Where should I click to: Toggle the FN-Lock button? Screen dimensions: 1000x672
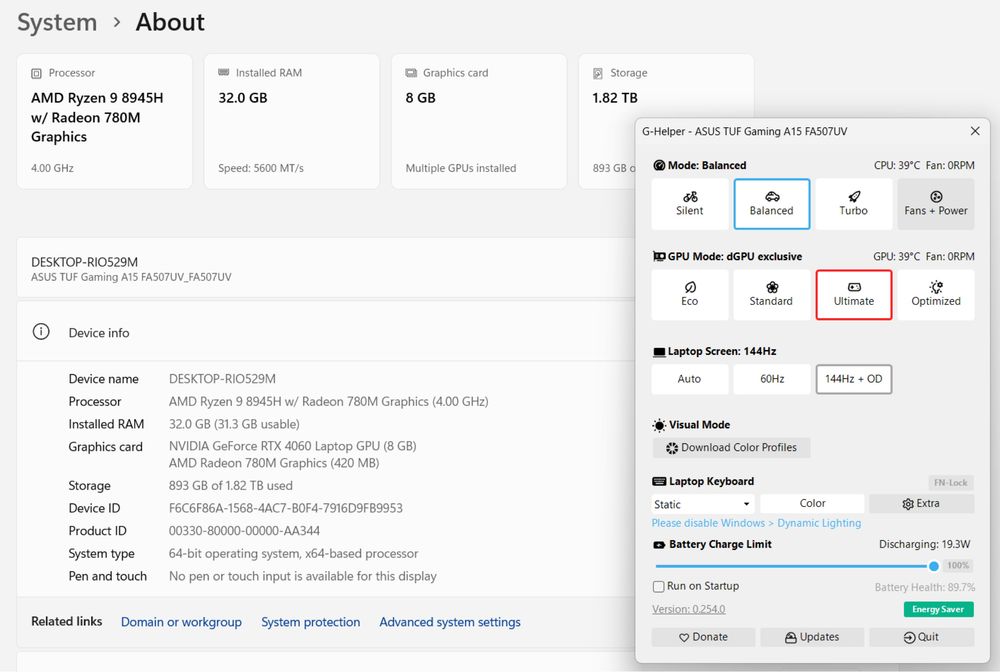[x=950, y=483]
